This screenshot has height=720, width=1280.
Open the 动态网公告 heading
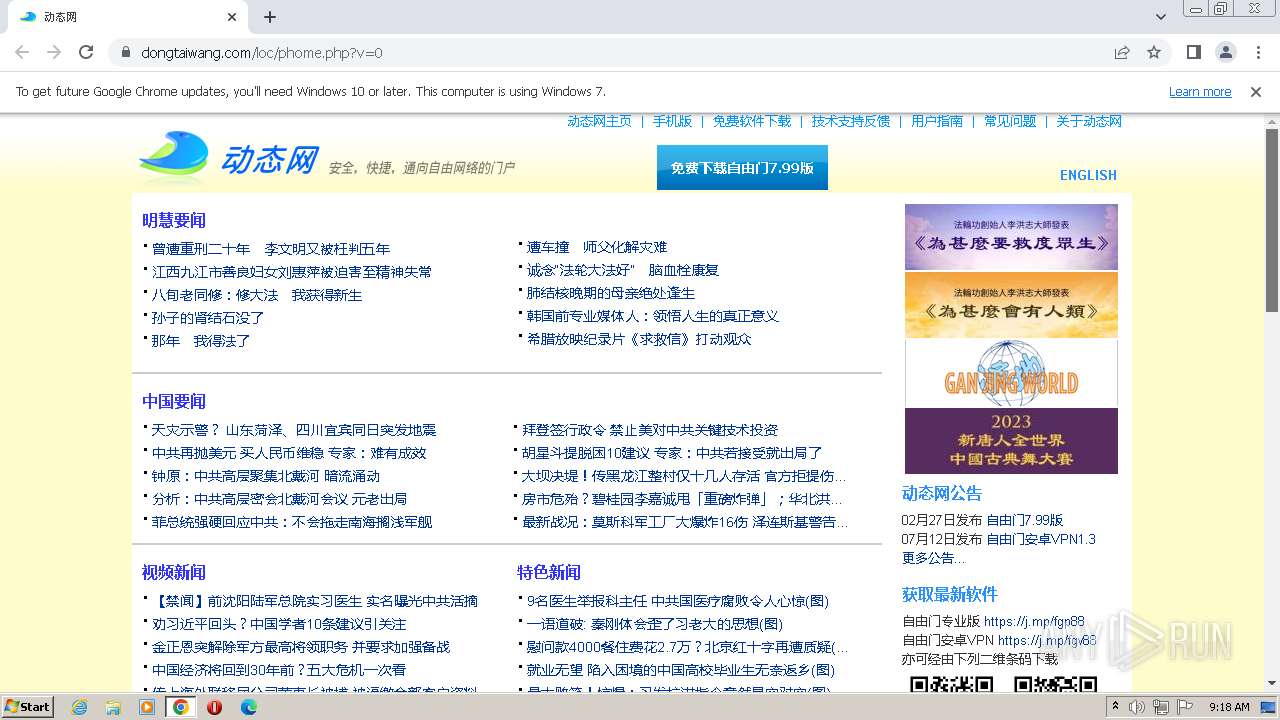pyautogui.click(x=942, y=493)
